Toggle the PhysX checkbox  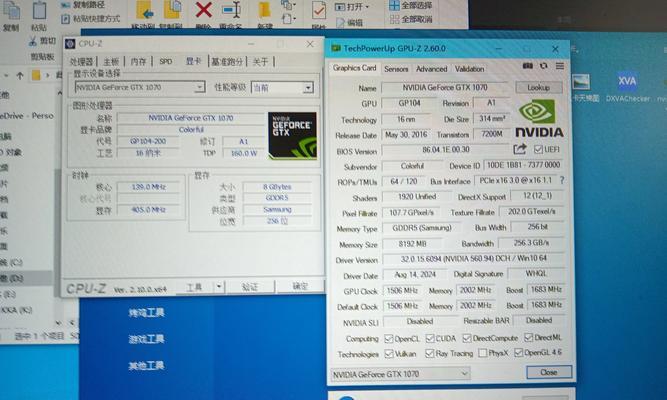click(x=482, y=353)
